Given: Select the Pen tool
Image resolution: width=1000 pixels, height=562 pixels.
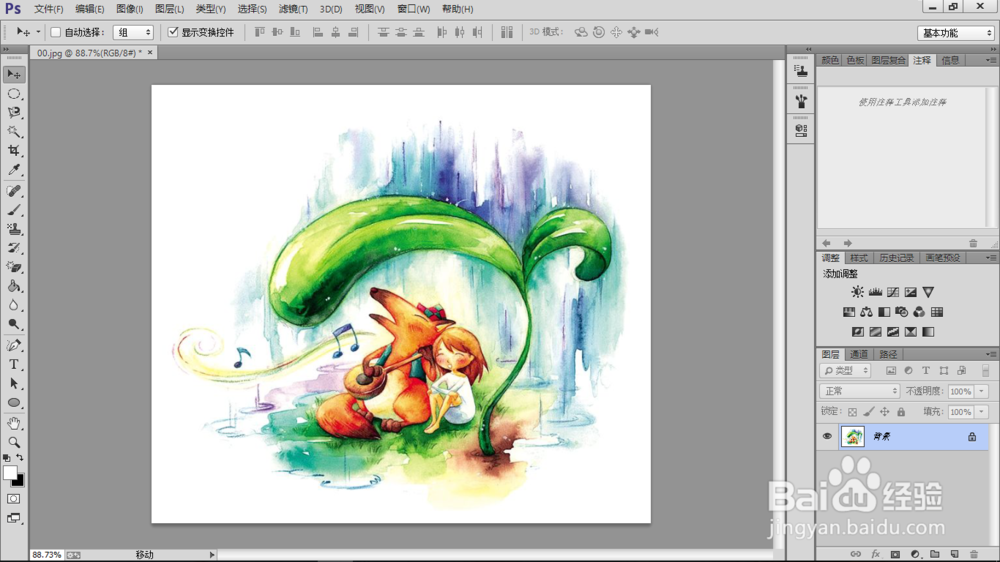Looking at the screenshot, I should click(x=13, y=345).
